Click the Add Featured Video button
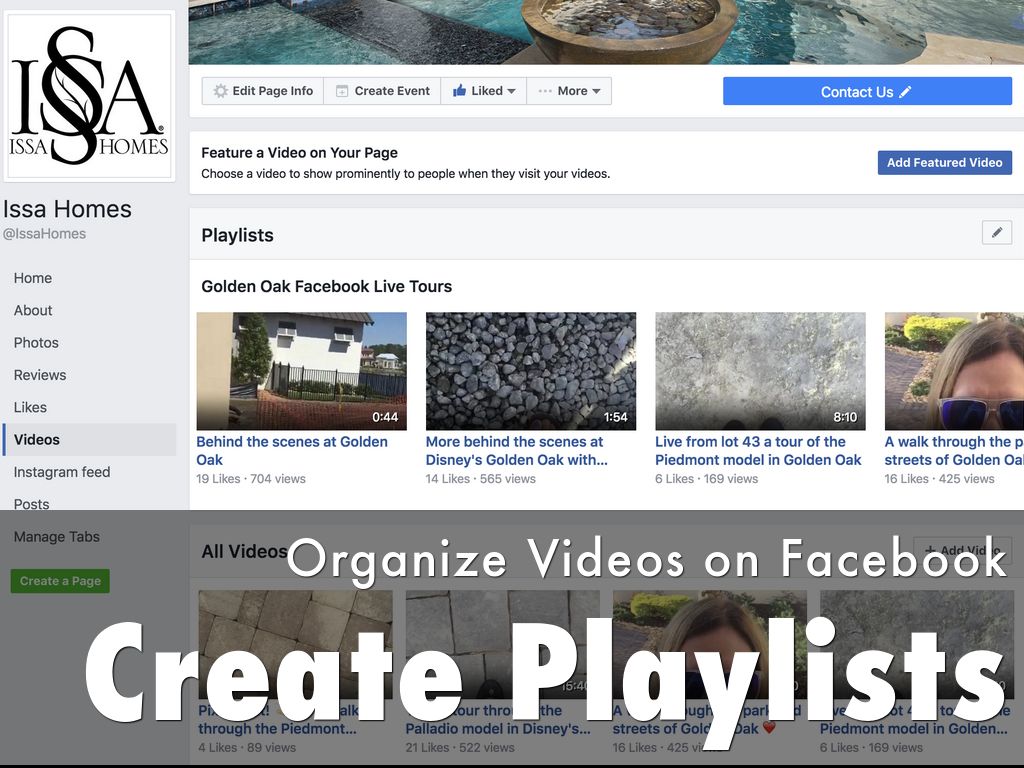The height and width of the screenshot is (768, 1024). click(944, 162)
